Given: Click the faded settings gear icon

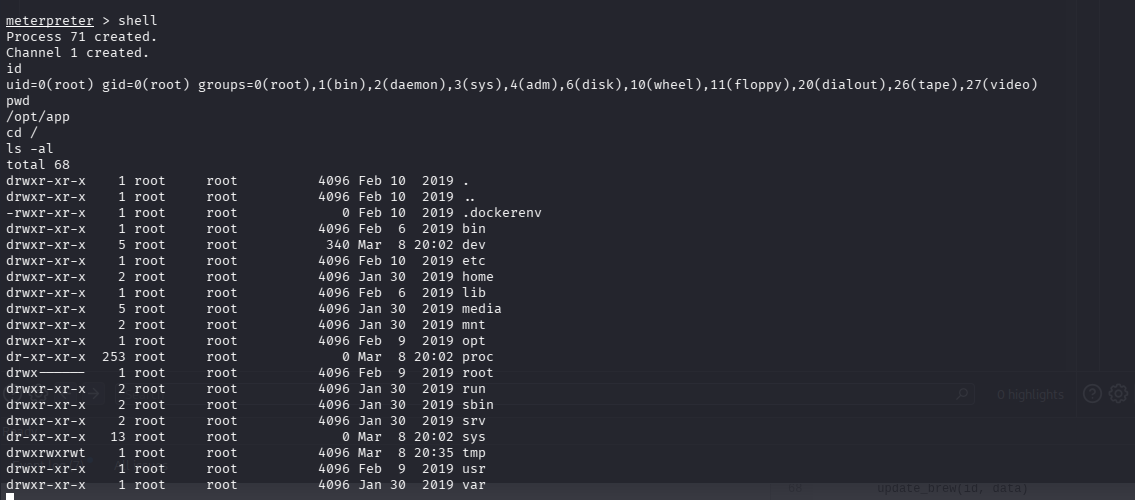Looking at the screenshot, I should point(1118,393).
